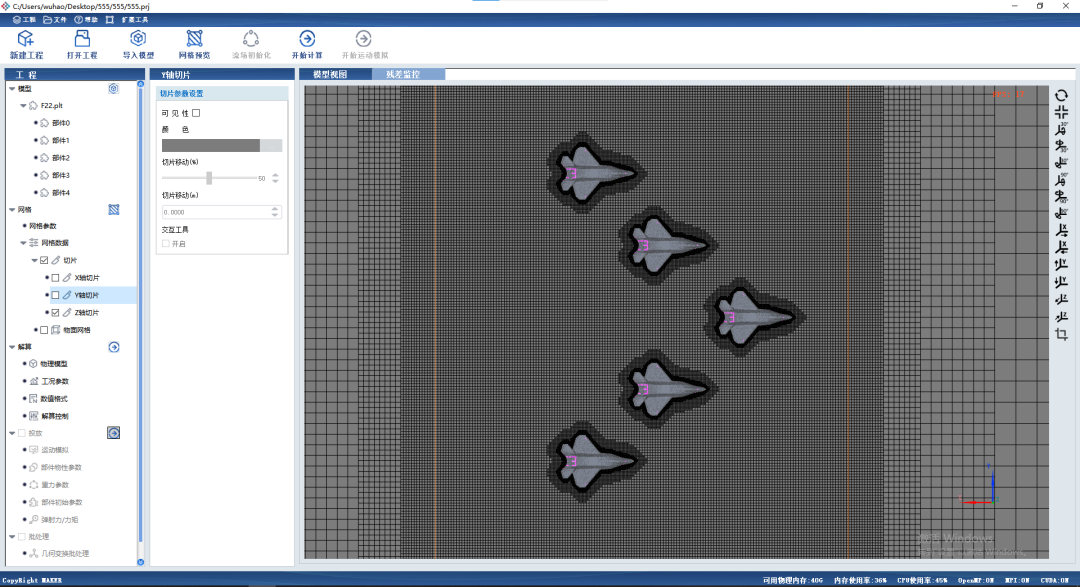Check the Y轴切片 checkbox
This screenshot has width=1080, height=587.
click(x=55, y=295)
